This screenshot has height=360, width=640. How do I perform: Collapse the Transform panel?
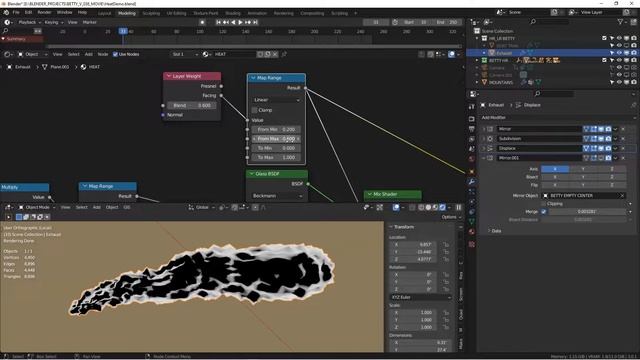pyautogui.click(x=391, y=227)
